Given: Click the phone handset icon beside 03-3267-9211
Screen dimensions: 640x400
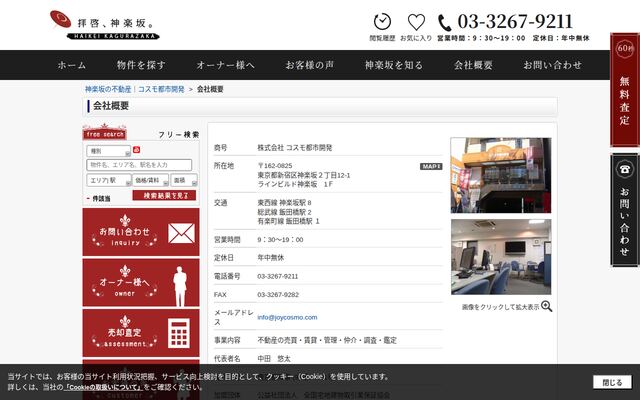Looking at the screenshot, I should pos(444,23).
